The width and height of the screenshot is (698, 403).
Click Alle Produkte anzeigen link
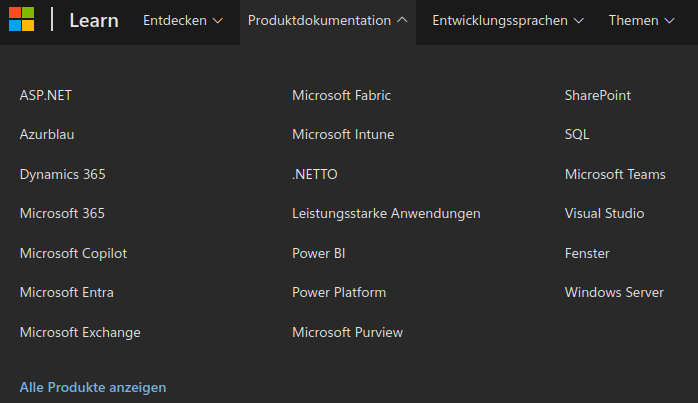[93, 387]
